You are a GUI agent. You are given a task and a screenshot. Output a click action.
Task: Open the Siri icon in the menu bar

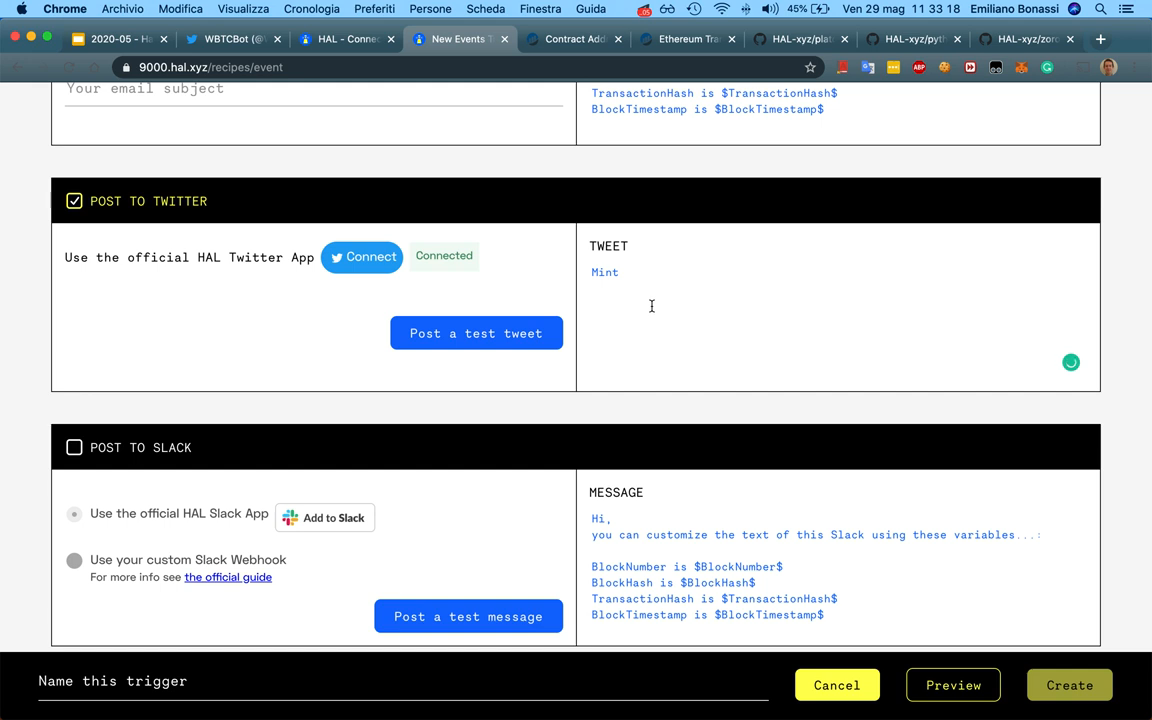tap(1074, 9)
